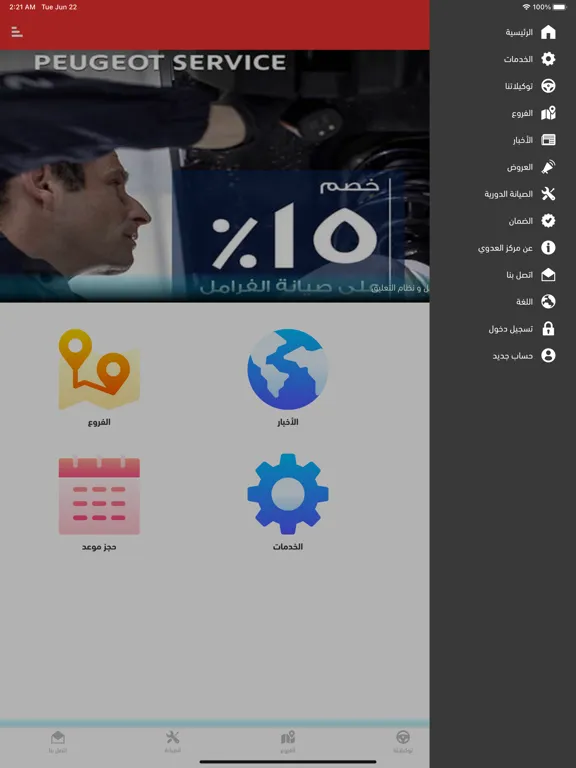This screenshot has width=576, height=768.
Task: Open الخدمات blue gear tile on home grid
Action: (x=288, y=503)
